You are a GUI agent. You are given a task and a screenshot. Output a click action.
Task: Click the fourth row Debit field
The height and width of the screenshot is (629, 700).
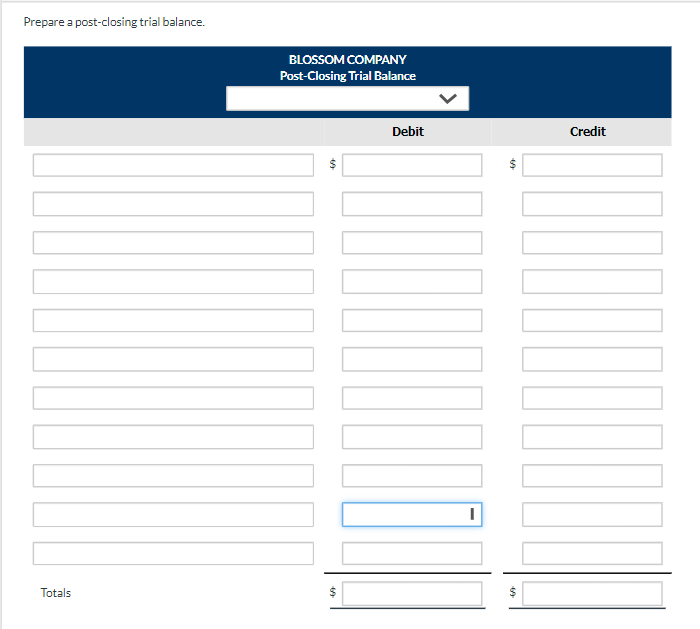pos(412,281)
